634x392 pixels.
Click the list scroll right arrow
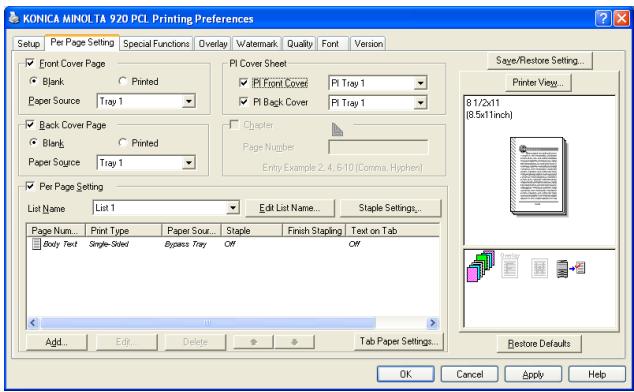(x=433, y=322)
